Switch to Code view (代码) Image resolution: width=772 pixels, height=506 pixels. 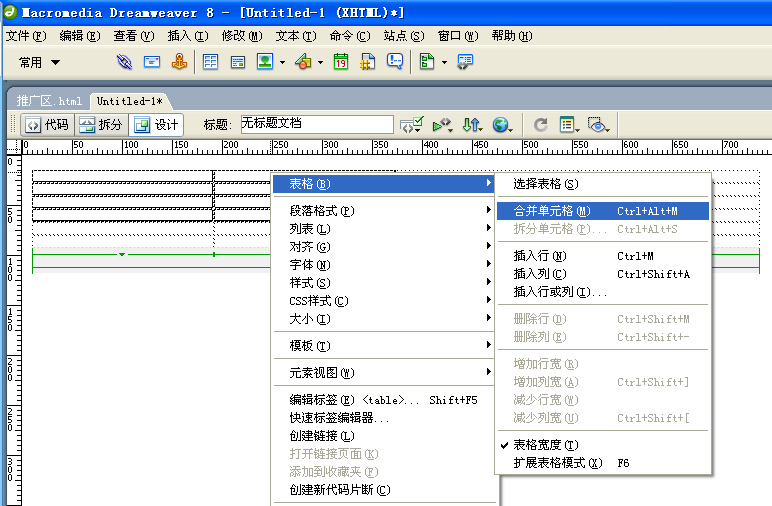tap(48, 125)
